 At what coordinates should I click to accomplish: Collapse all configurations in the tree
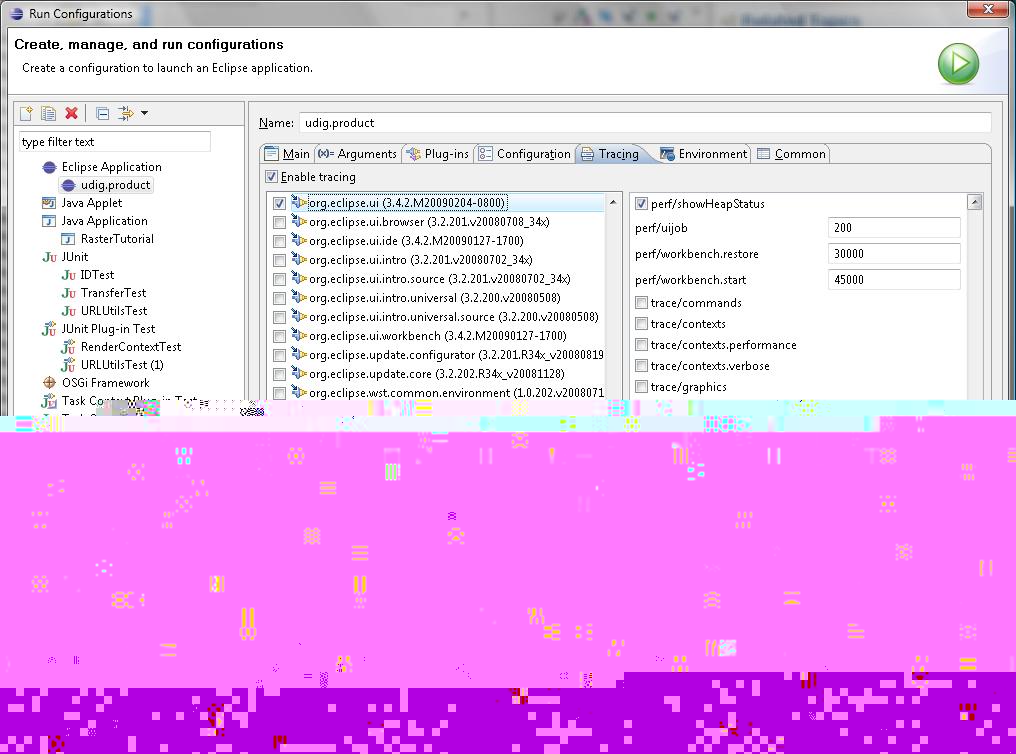click(x=102, y=114)
